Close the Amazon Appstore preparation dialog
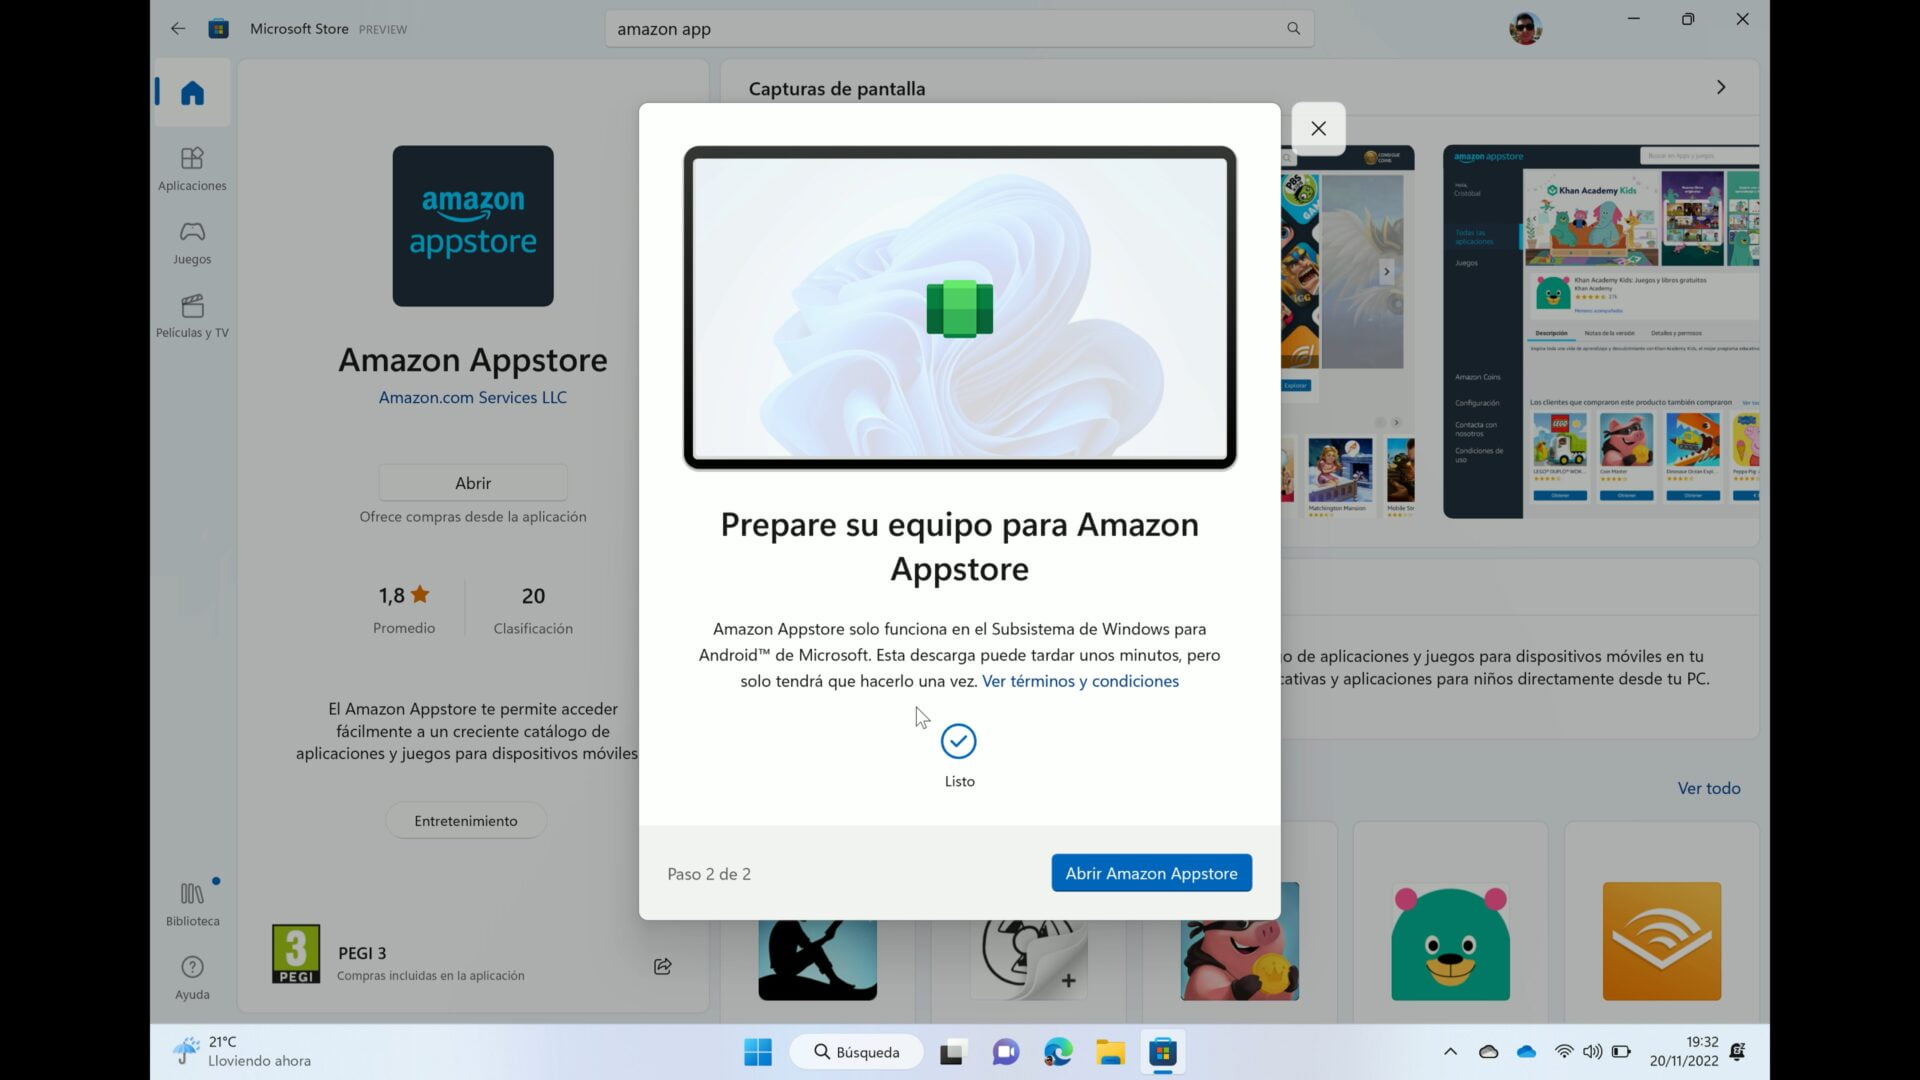Screen dimensions: 1920x1080 pyautogui.click(x=1317, y=128)
